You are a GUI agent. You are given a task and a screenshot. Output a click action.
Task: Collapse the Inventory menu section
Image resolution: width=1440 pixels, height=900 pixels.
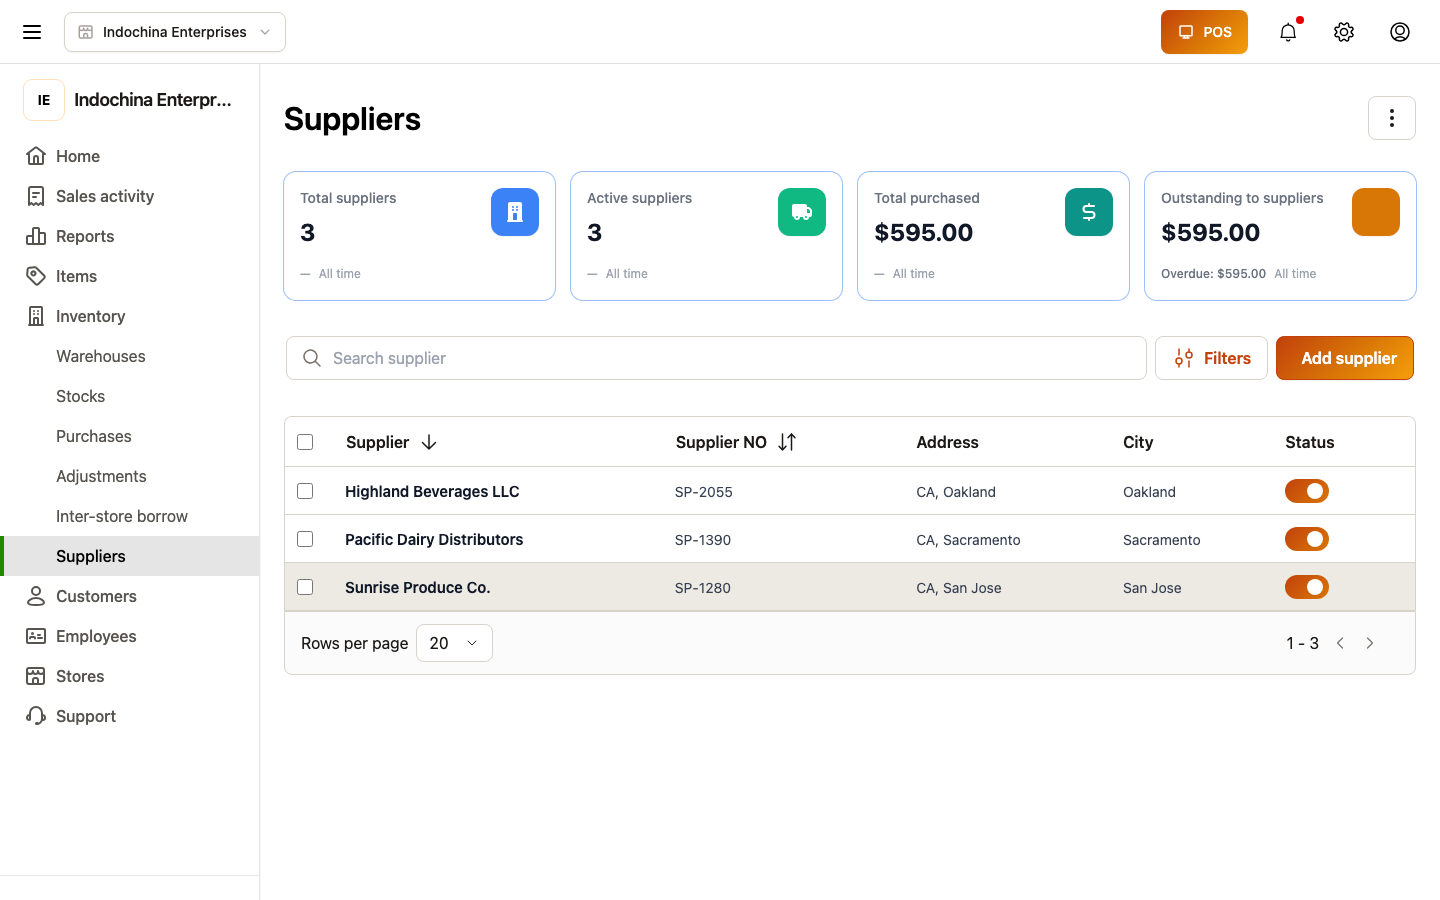pos(130,316)
